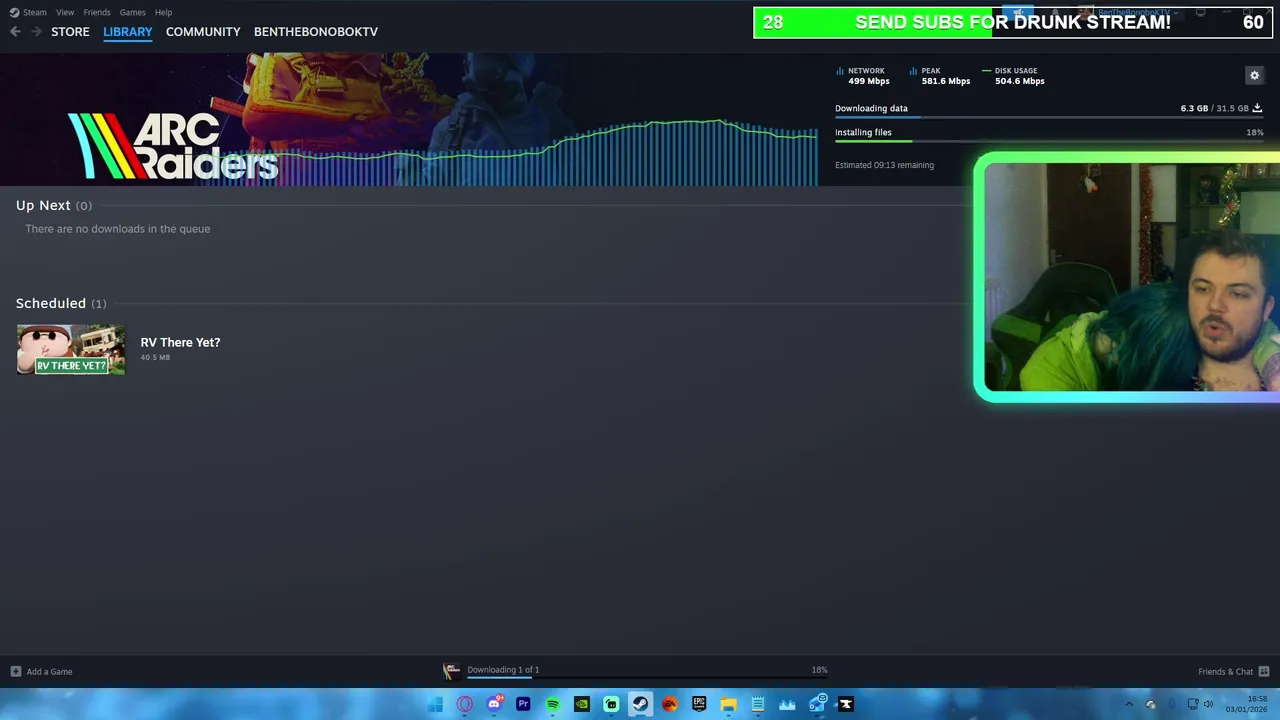Open the Windows Start menu

435,704
